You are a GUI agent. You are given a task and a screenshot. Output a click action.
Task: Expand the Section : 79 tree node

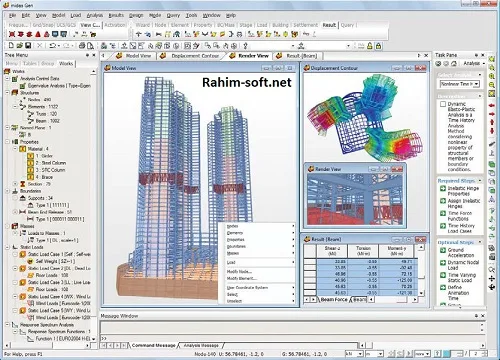tap(15, 184)
